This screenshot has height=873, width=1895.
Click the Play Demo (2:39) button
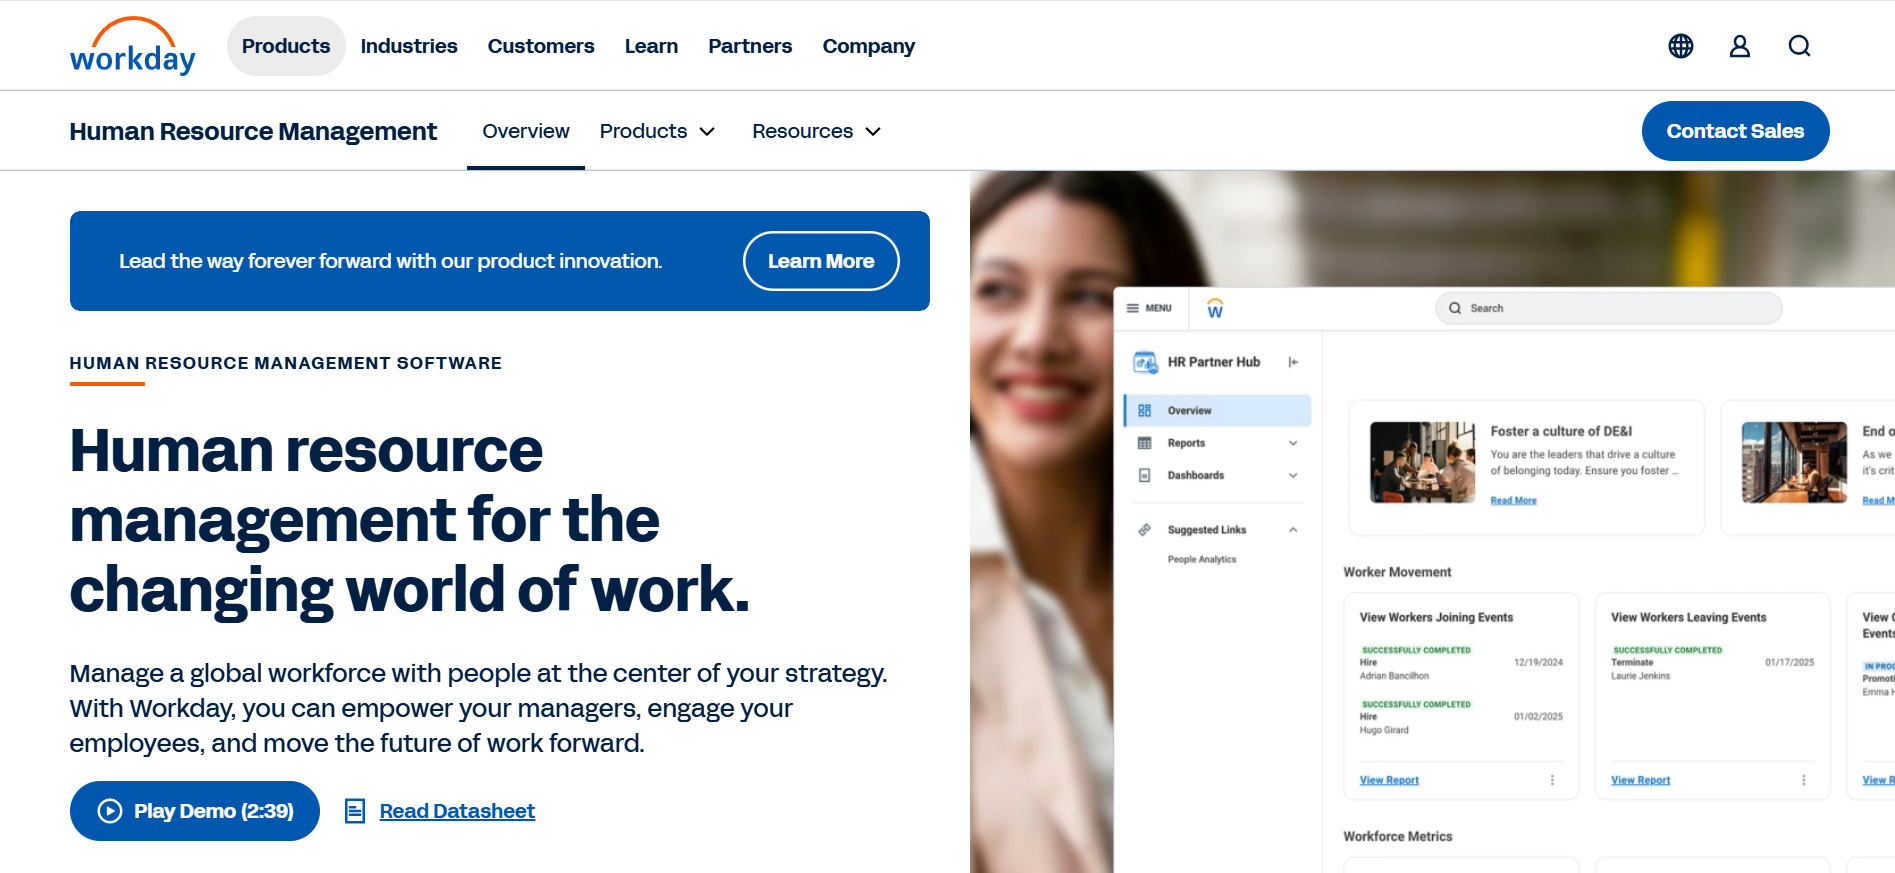pos(195,811)
